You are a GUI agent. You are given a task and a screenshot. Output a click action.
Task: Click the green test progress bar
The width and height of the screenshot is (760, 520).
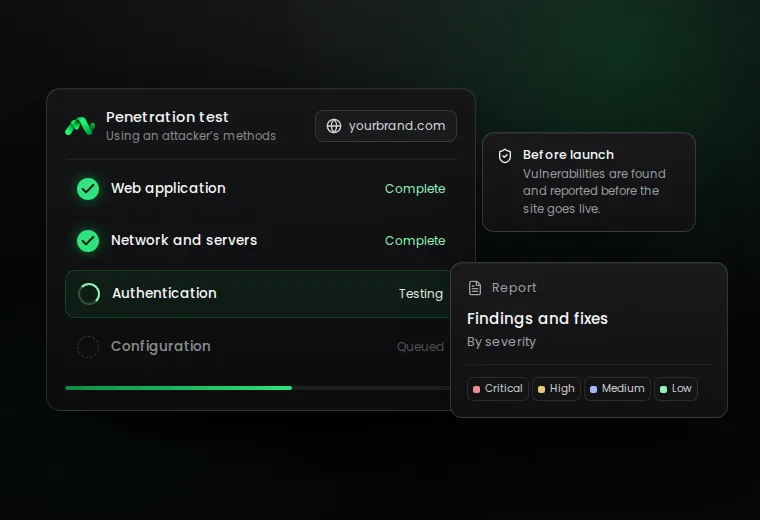point(178,388)
